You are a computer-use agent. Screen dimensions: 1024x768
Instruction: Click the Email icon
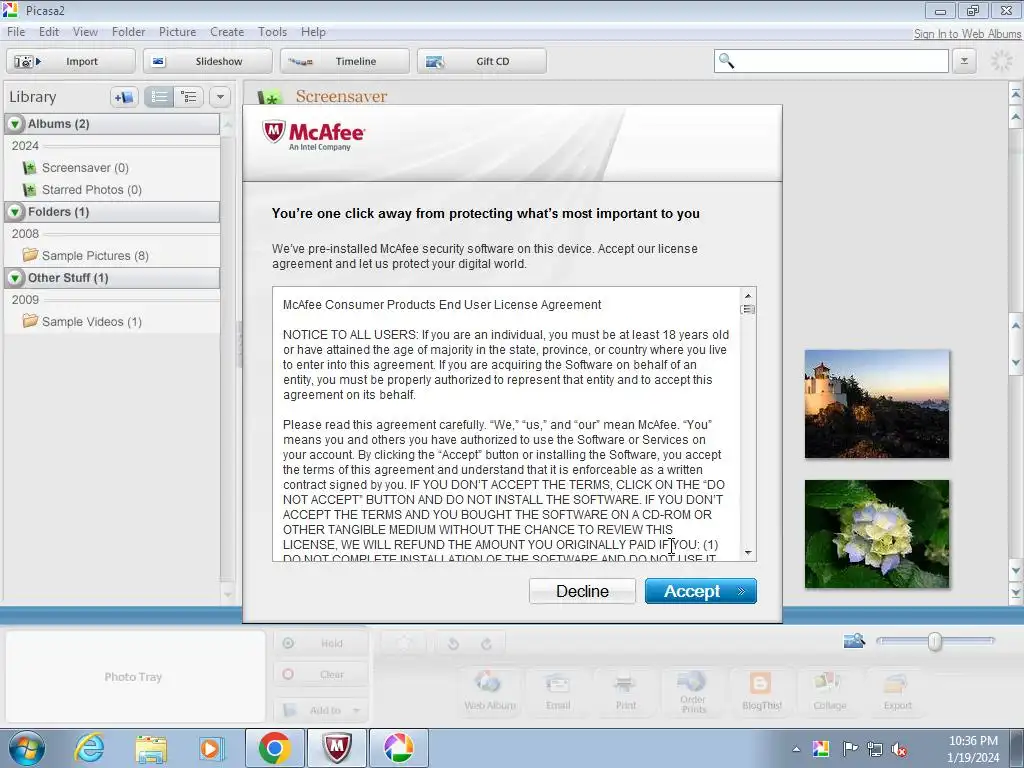point(558,691)
